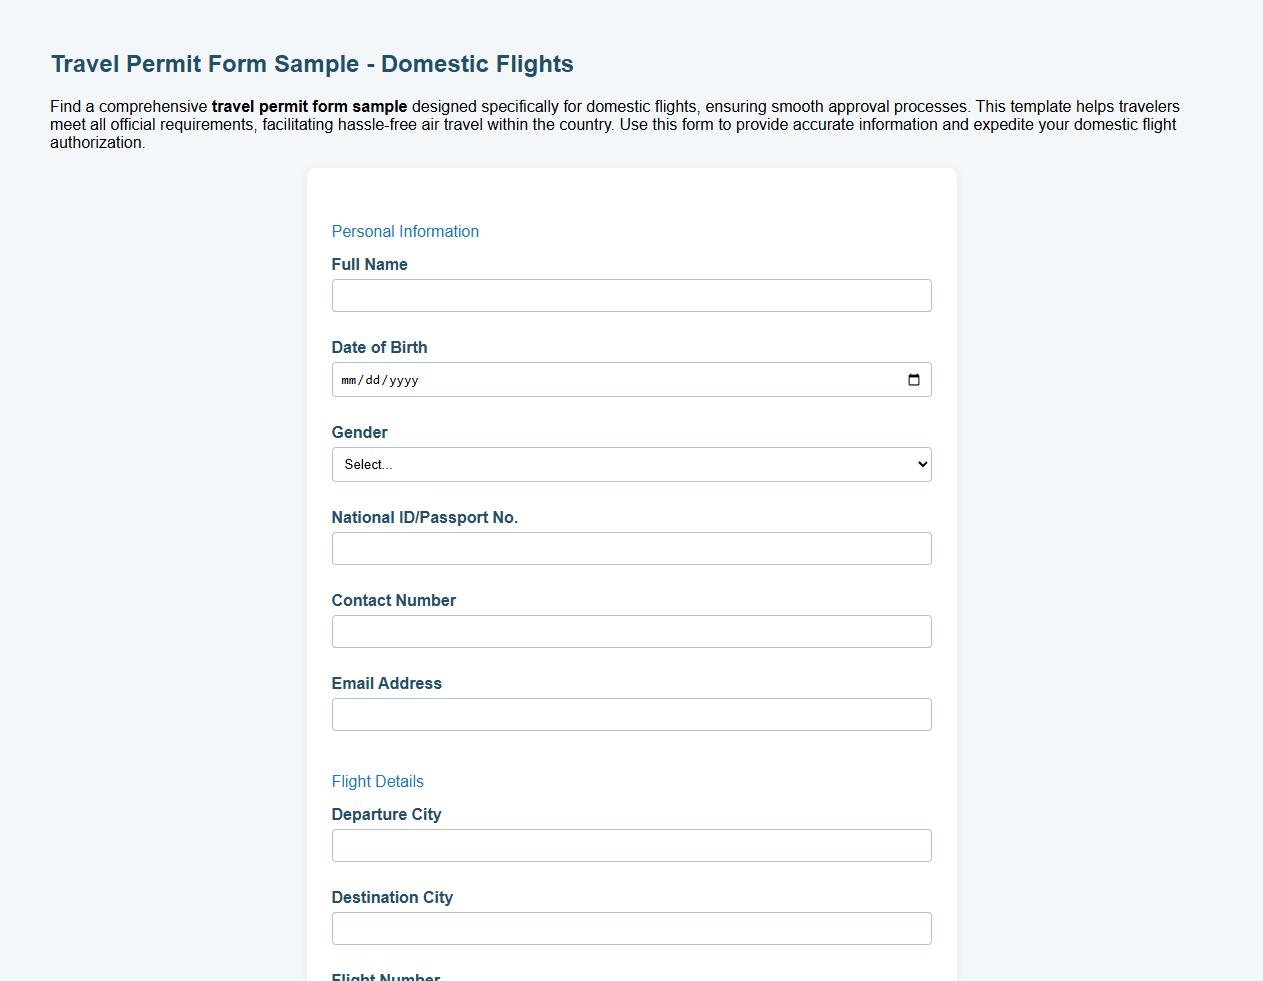Choose 'Select...' in the Gender combo box
Screen dimensions: 1263x981
pyautogui.click(x=631, y=464)
